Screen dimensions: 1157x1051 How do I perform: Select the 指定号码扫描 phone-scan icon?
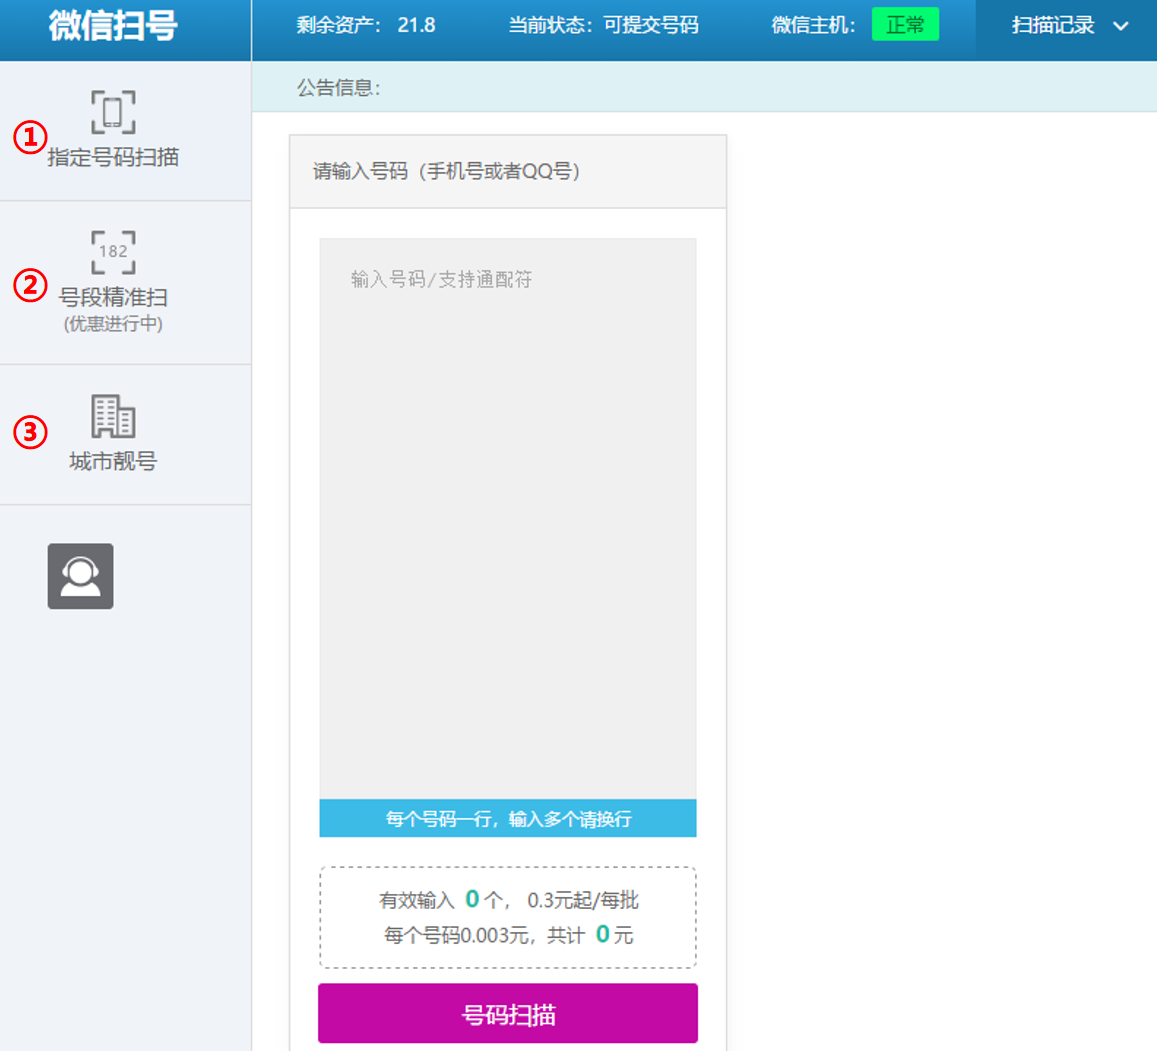point(112,111)
